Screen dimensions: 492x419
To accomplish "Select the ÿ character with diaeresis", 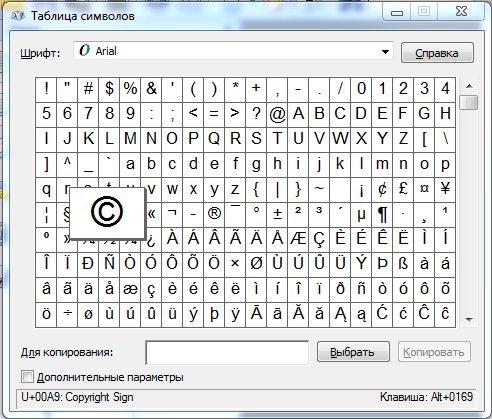I will coord(235,314).
